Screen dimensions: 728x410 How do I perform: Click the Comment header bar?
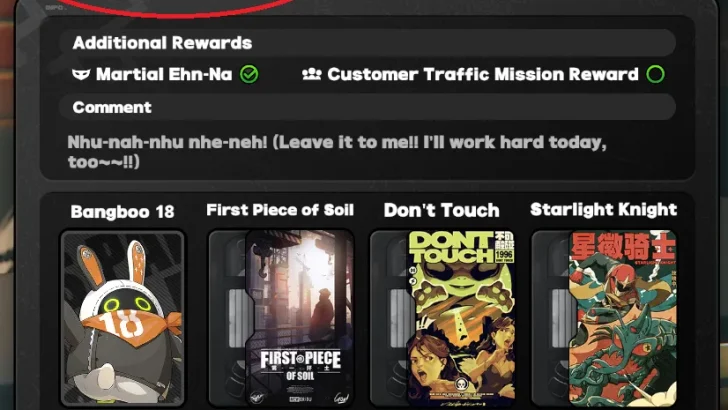click(367, 107)
